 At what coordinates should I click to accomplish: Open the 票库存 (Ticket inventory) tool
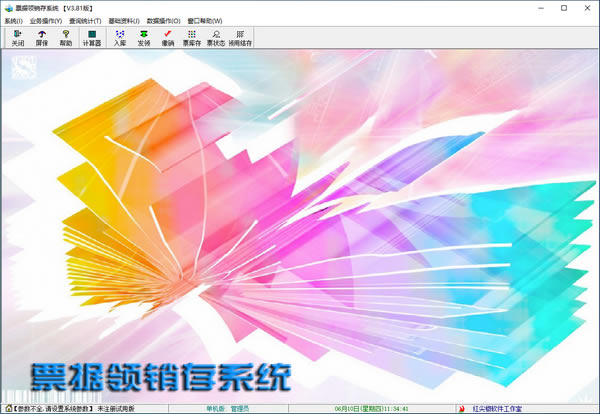tap(192, 37)
